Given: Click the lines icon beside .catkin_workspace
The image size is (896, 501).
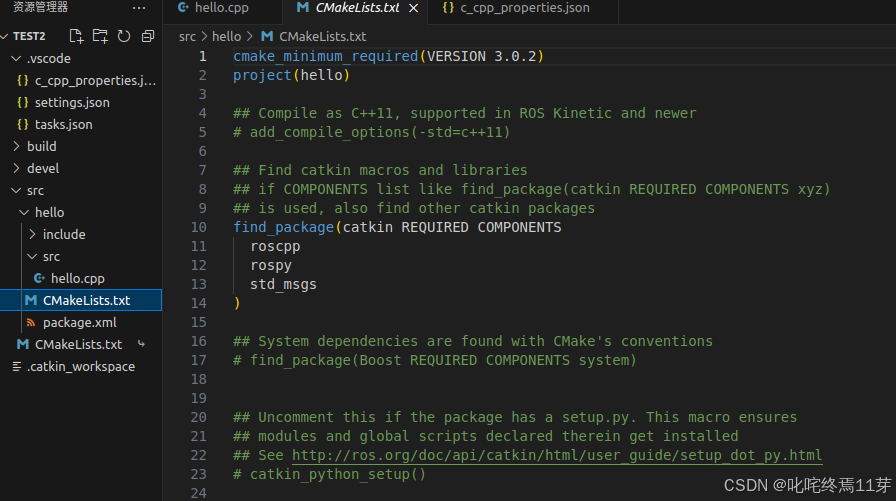Looking at the screenshot, I should coord(17,367).
